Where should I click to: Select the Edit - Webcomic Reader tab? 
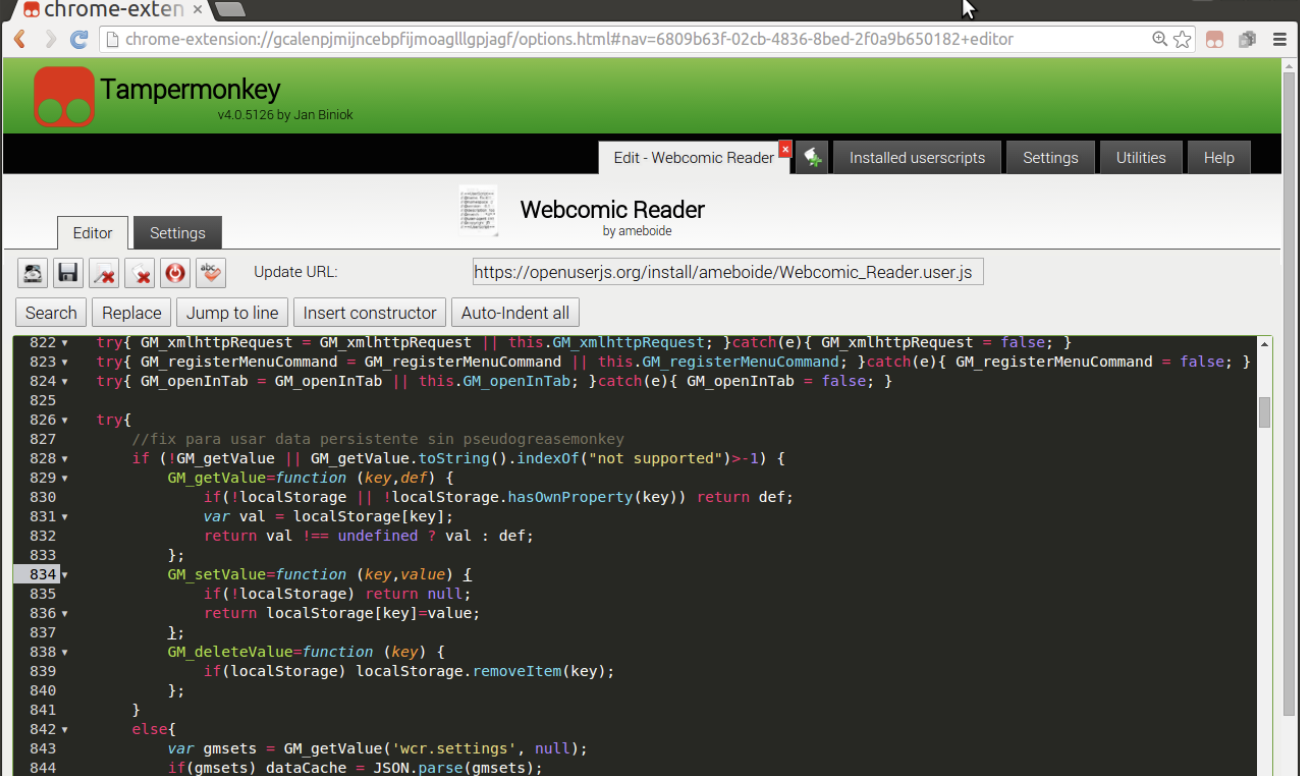(x=693, y=157)
